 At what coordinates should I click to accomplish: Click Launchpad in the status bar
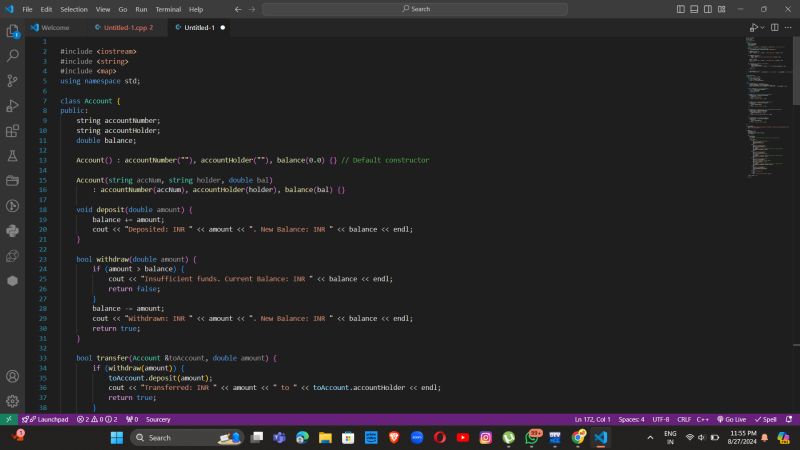coord(45,420)
